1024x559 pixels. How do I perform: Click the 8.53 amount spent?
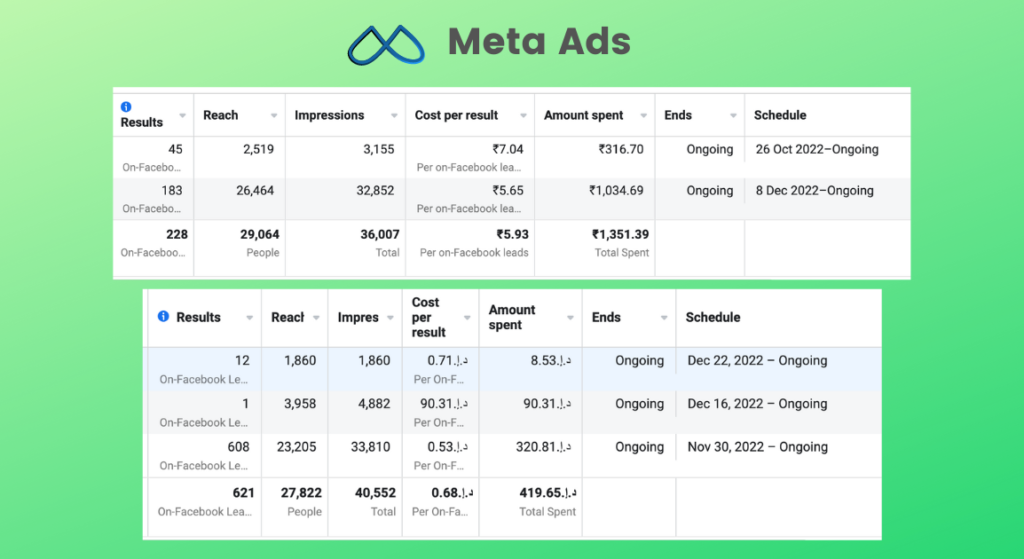(x=551, y=360)
